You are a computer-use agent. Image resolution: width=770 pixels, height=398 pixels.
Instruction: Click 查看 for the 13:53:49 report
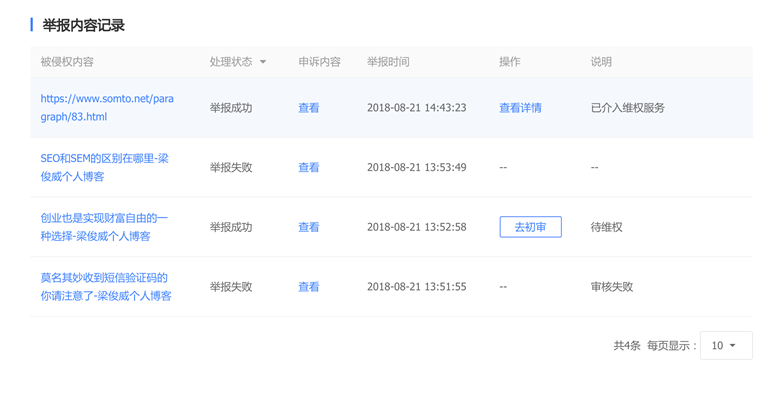[x=309, y=168]
